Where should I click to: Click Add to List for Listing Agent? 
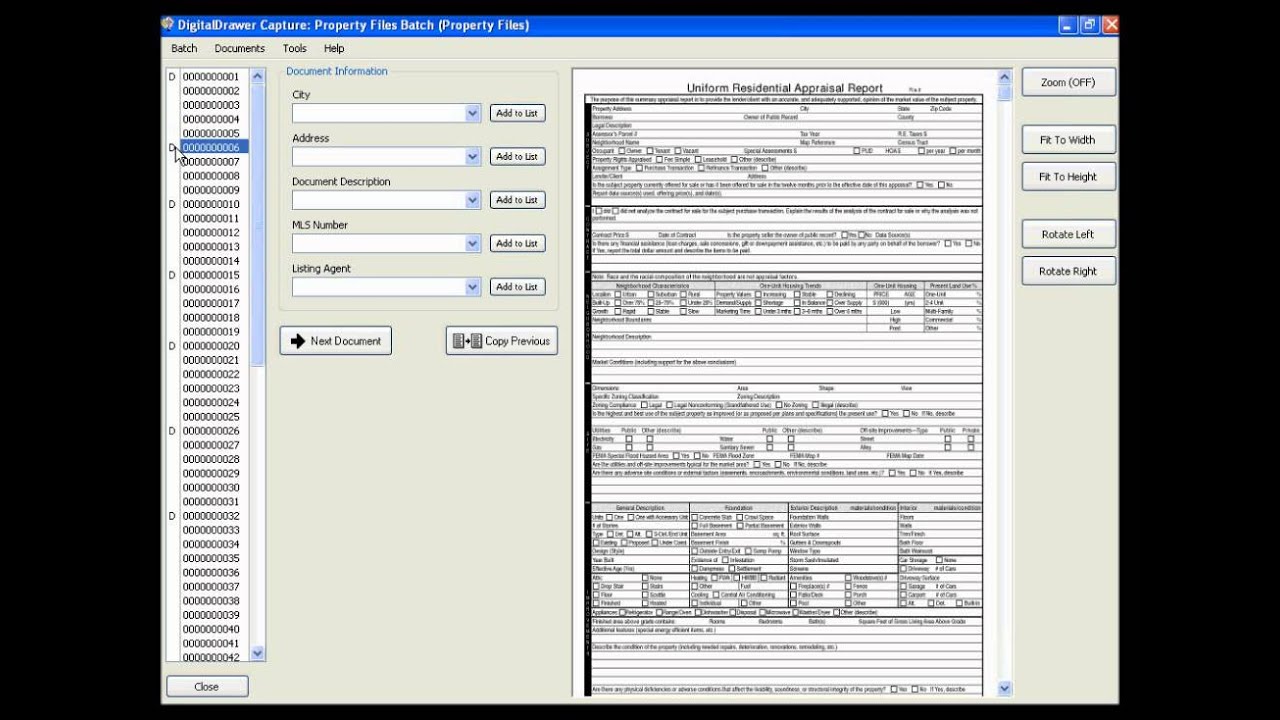[517, 287]
